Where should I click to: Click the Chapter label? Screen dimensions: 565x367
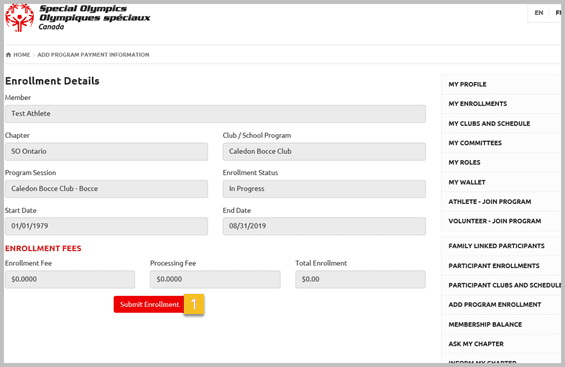(17, 135)
